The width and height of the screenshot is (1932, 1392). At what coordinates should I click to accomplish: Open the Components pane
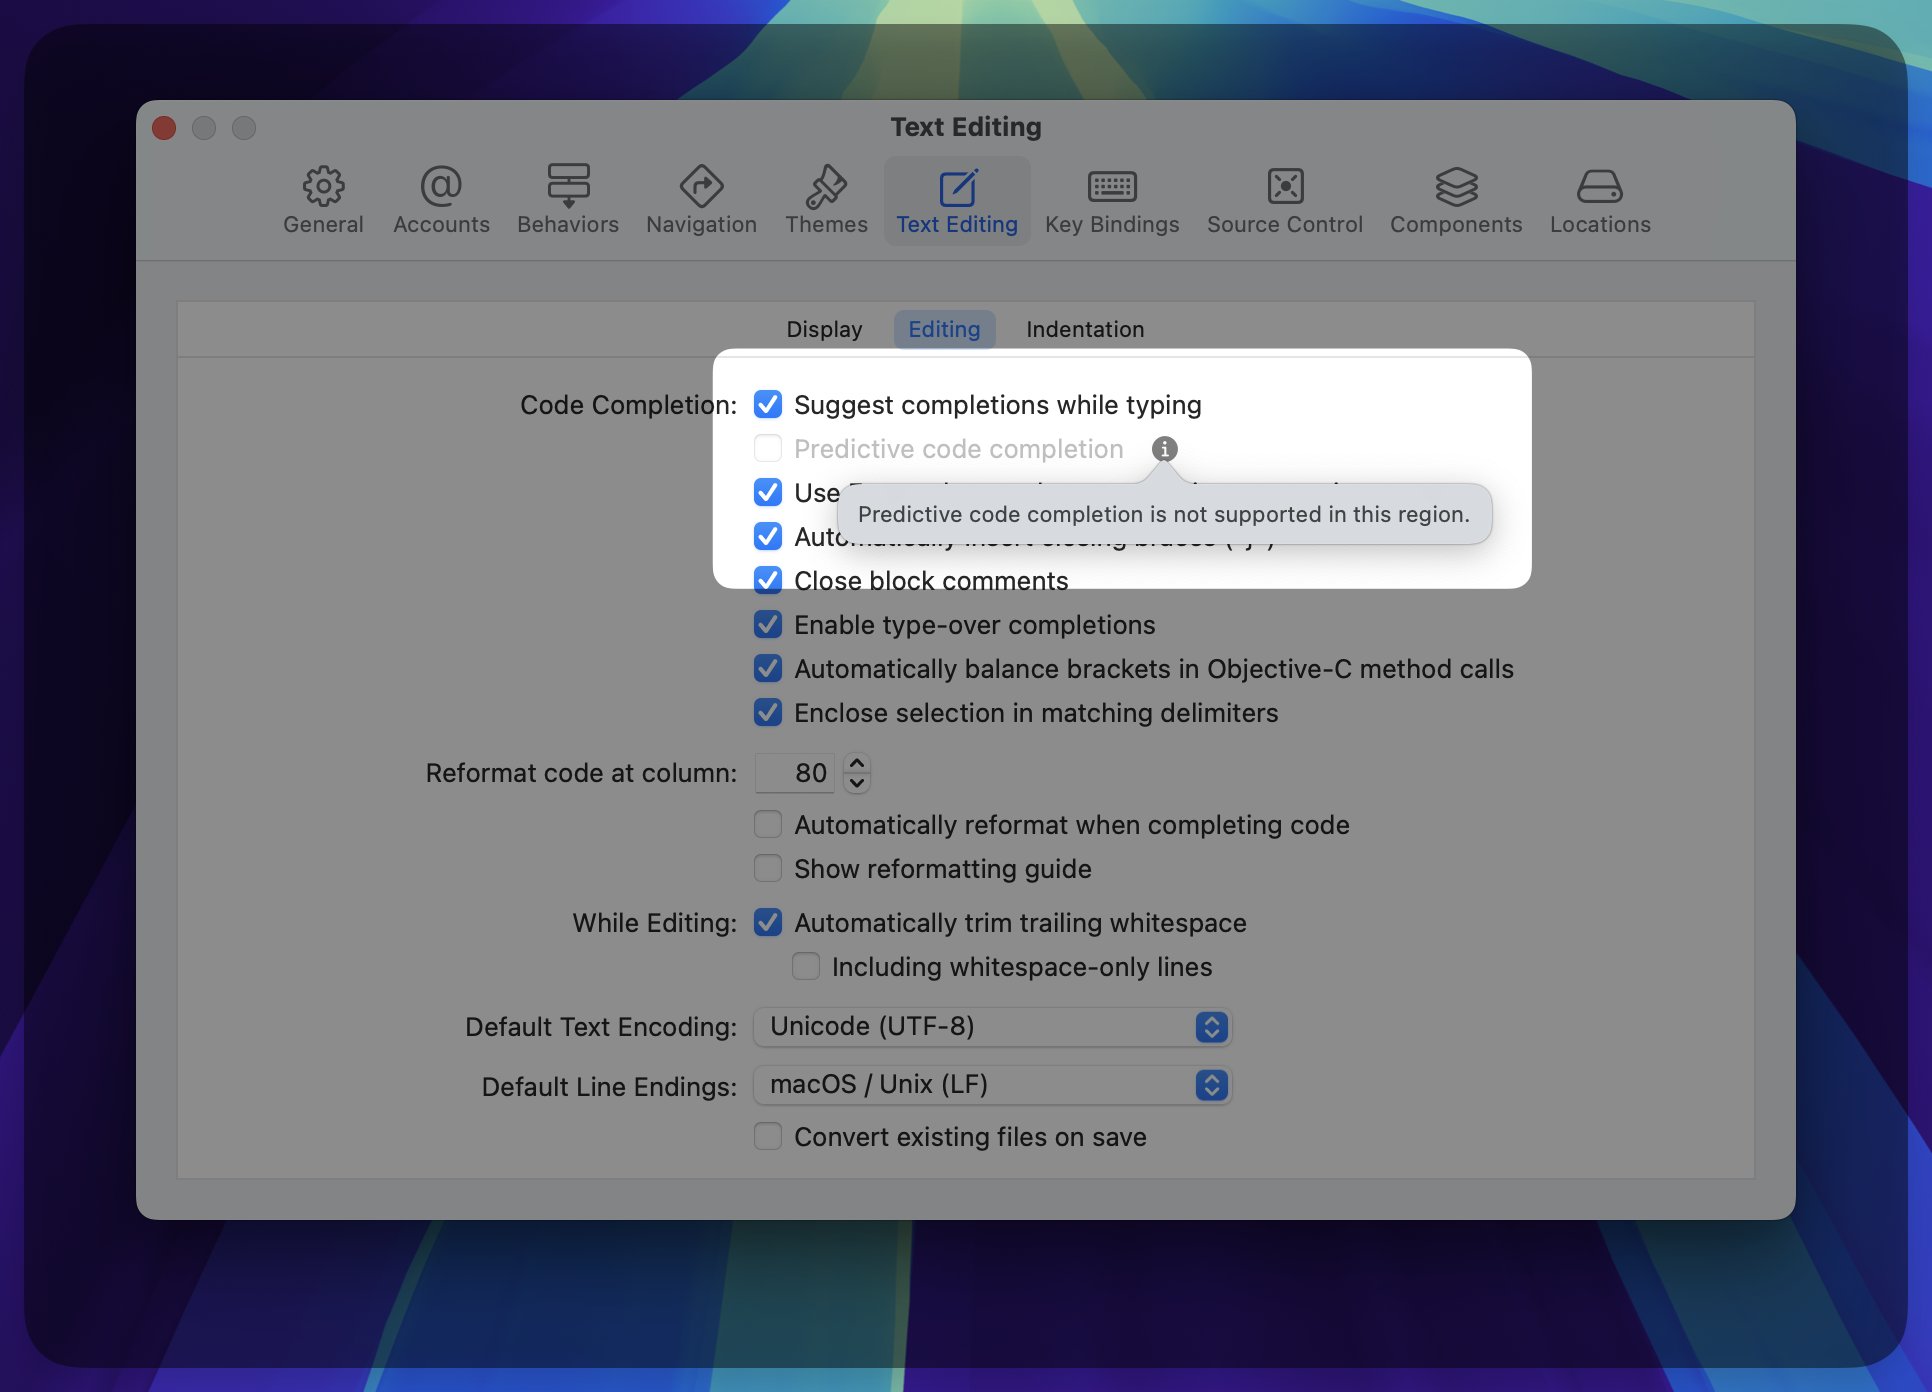tap(1455, 200)
